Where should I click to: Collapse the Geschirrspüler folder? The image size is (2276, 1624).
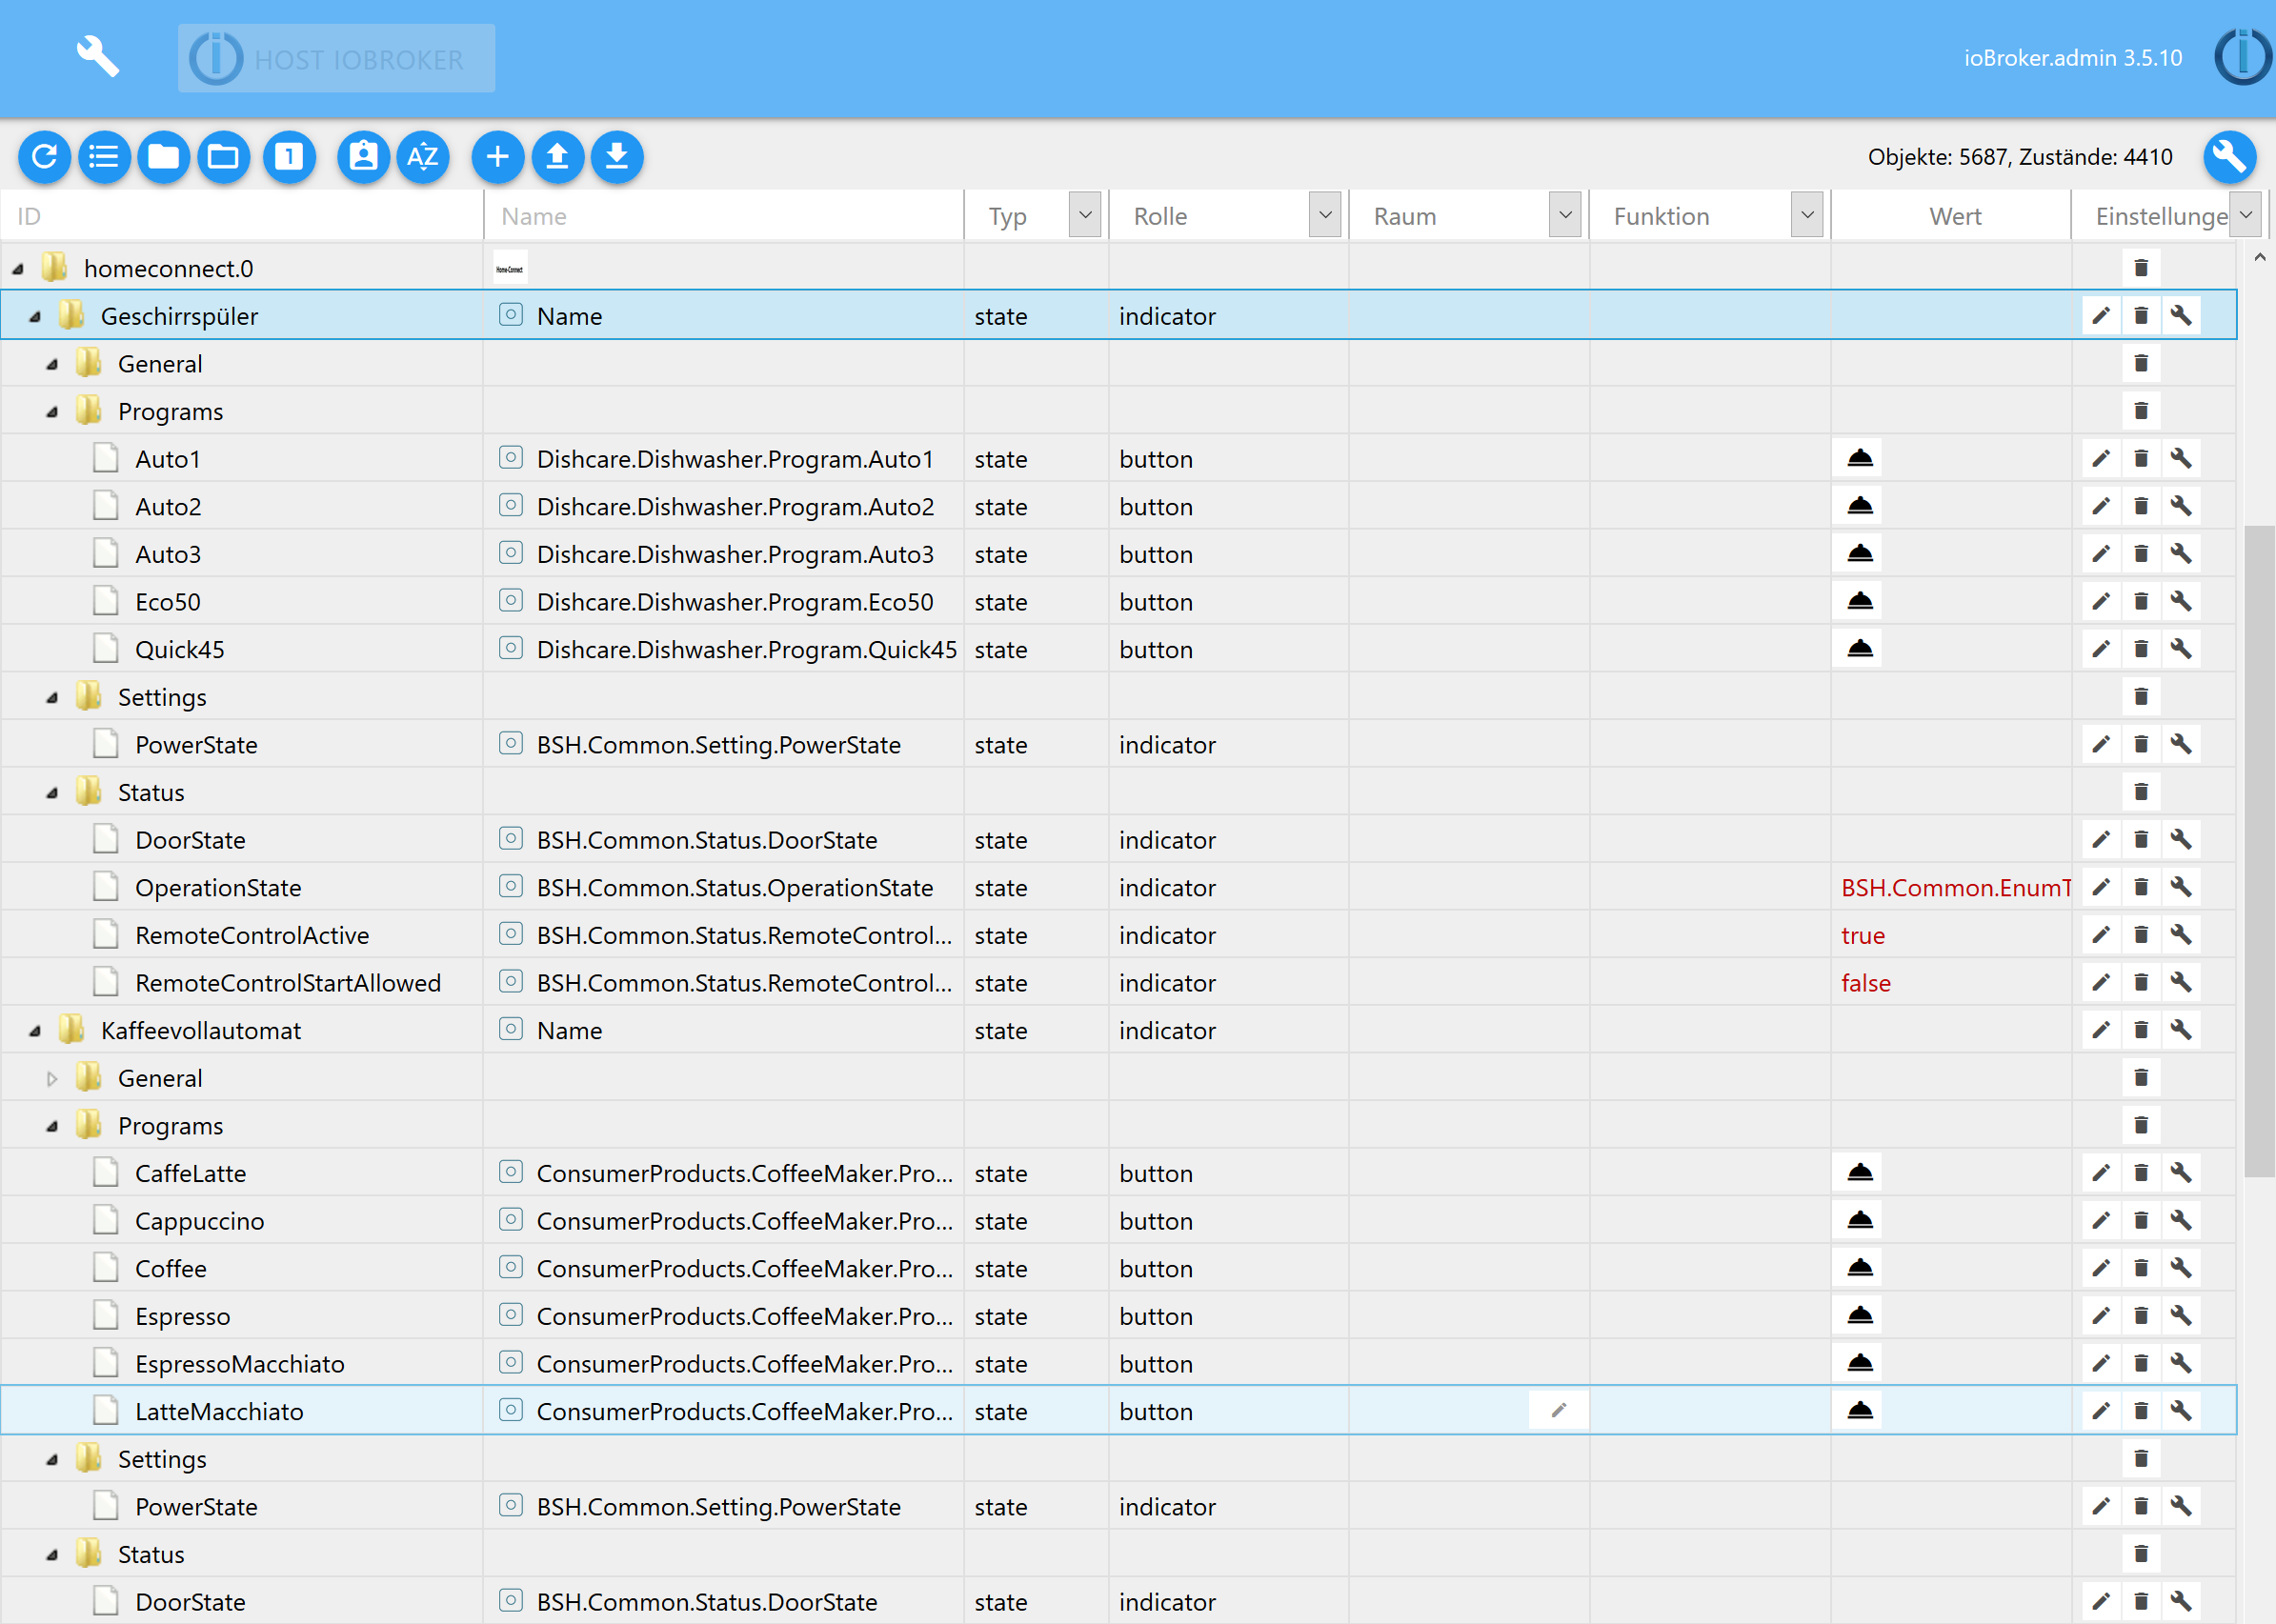(x=35, y=317)
